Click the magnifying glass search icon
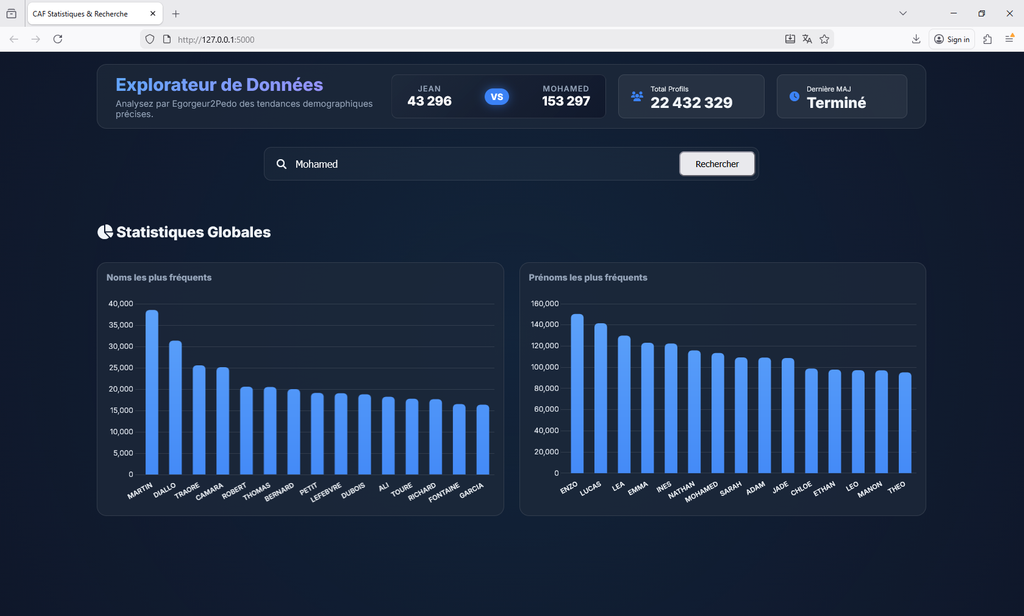1024x616 pixels. pyautogui.click(x=281, y=164)
